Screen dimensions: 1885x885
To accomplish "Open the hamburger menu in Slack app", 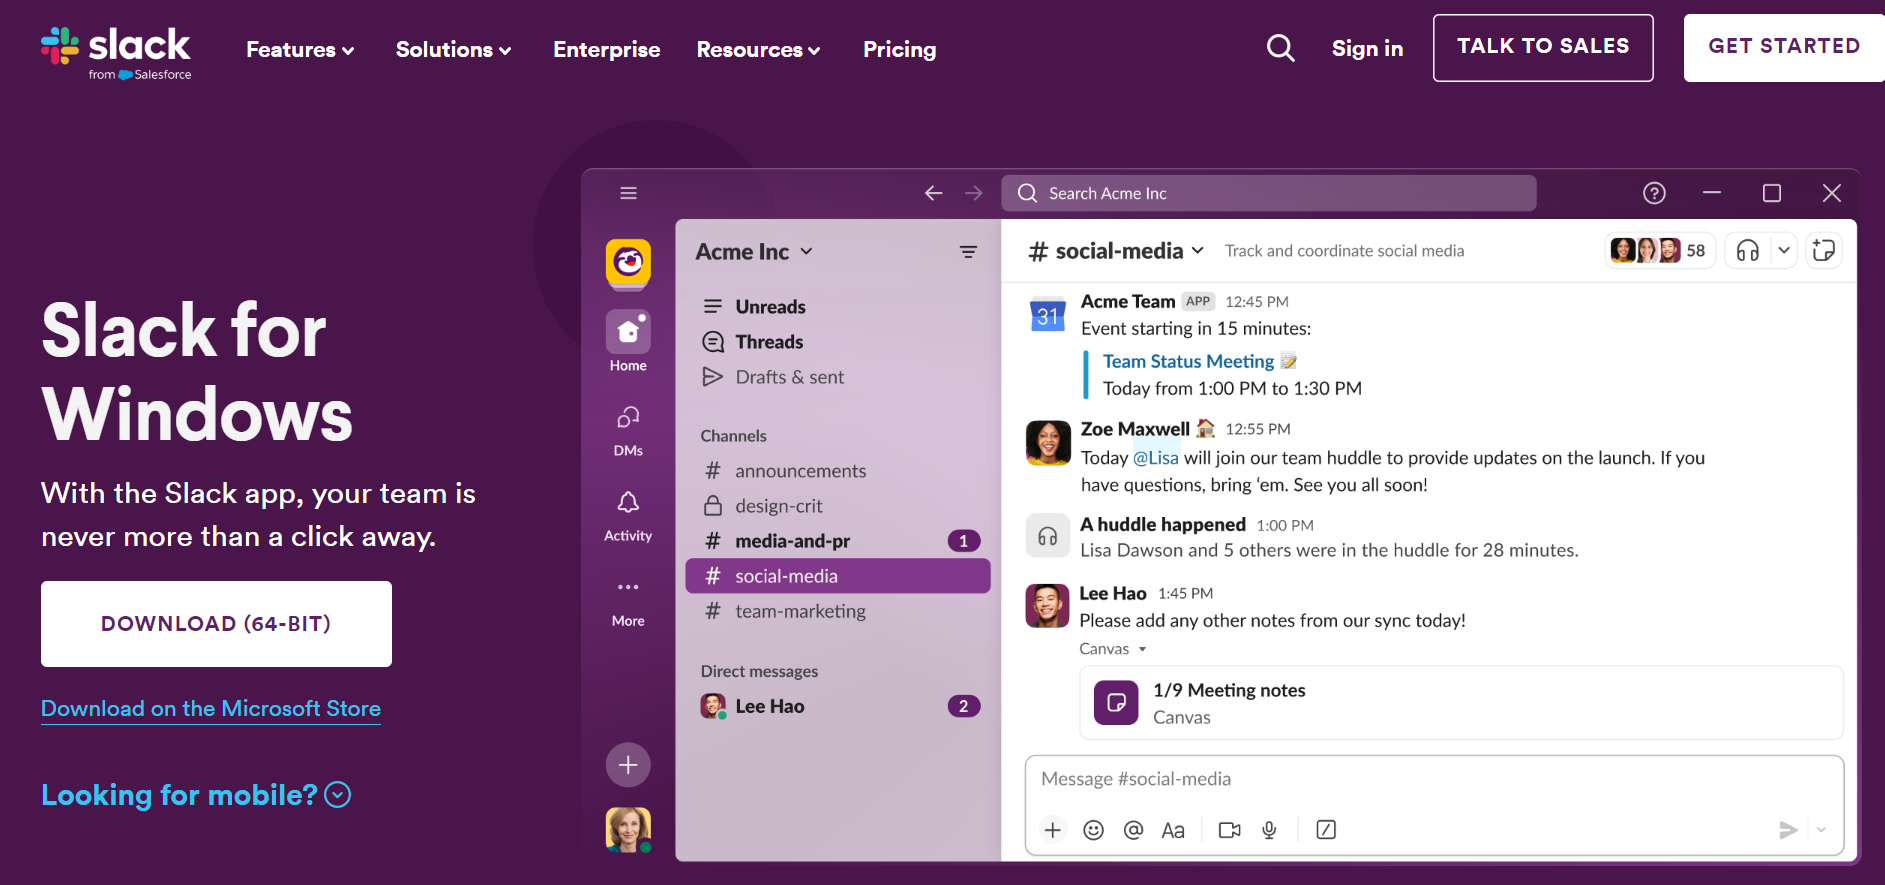I will (628, 193).
